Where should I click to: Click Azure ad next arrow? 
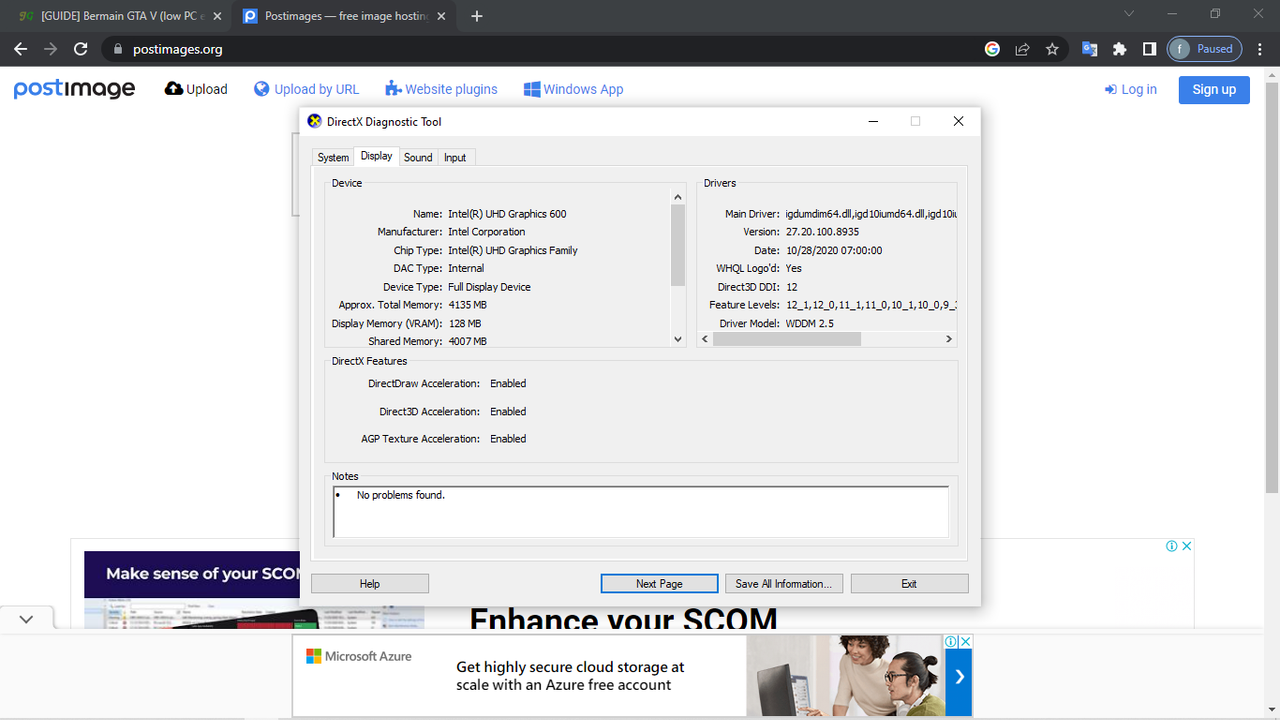click(x=959, y=677)
